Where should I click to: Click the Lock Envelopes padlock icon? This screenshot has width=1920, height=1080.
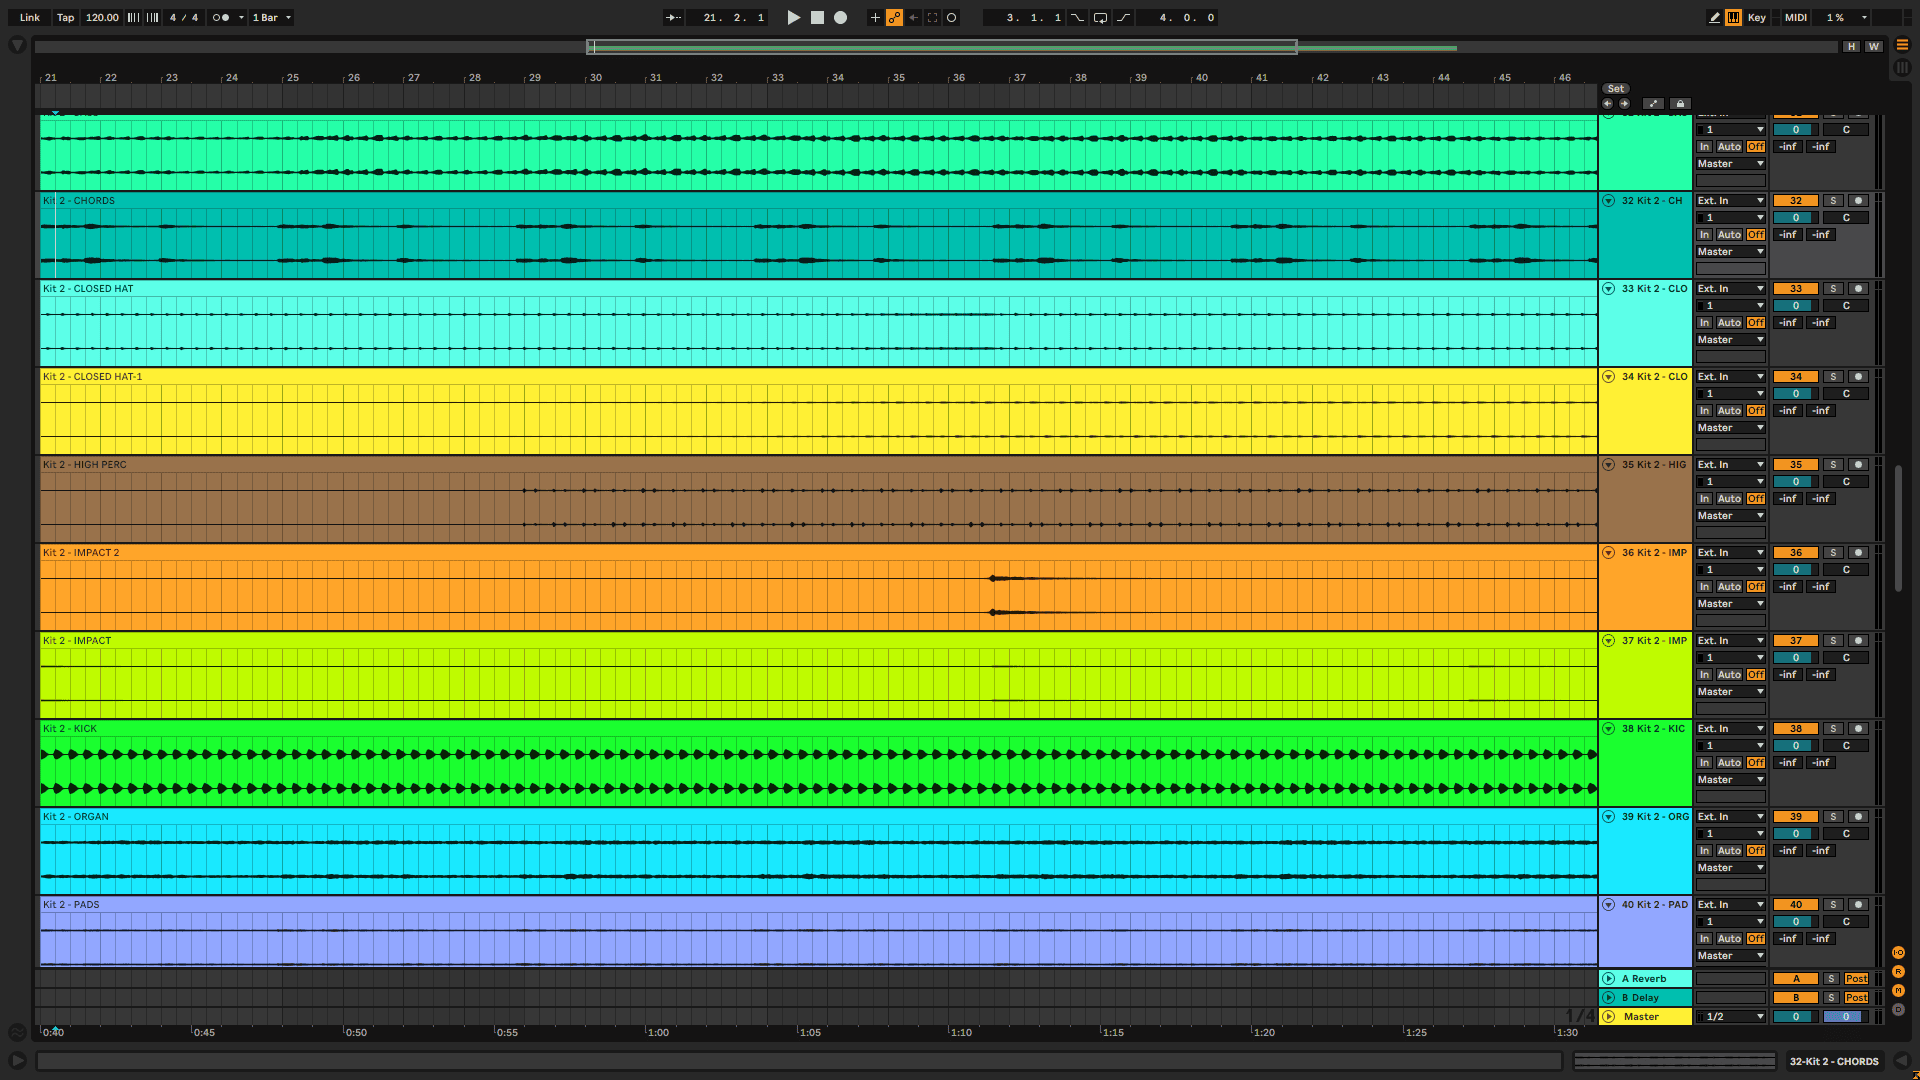coord(1680,103)
